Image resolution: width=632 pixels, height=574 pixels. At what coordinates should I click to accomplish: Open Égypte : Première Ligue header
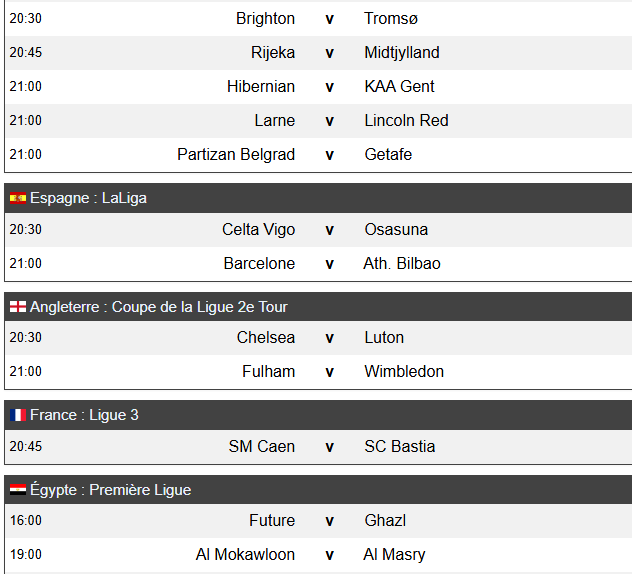pos(318,490)
